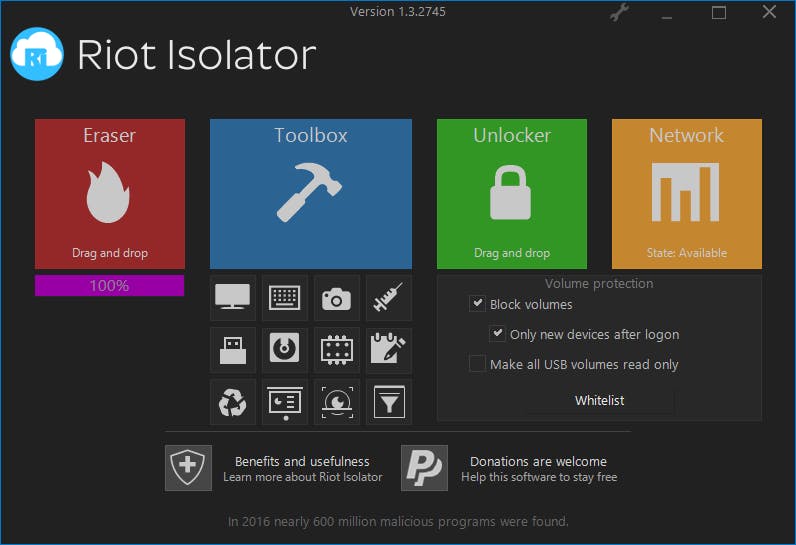Click the notepad with pencil icon
This screenshot has height=545, width=796.
click(389, 350)
